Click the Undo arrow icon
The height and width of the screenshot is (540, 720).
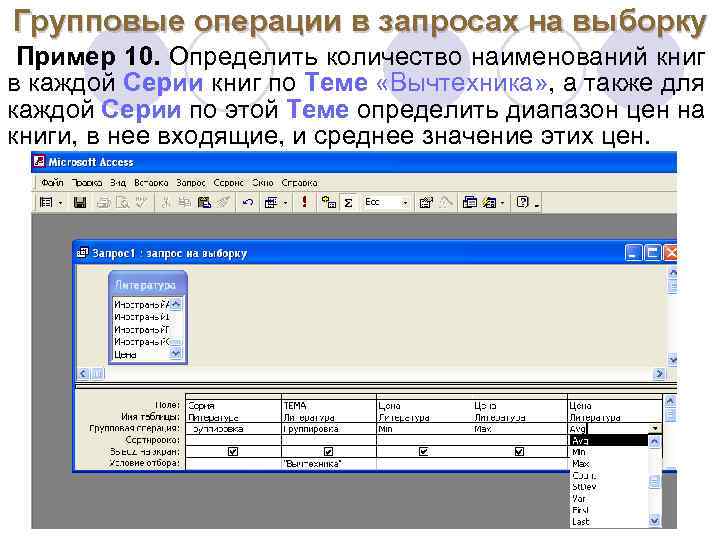point(248,202)
